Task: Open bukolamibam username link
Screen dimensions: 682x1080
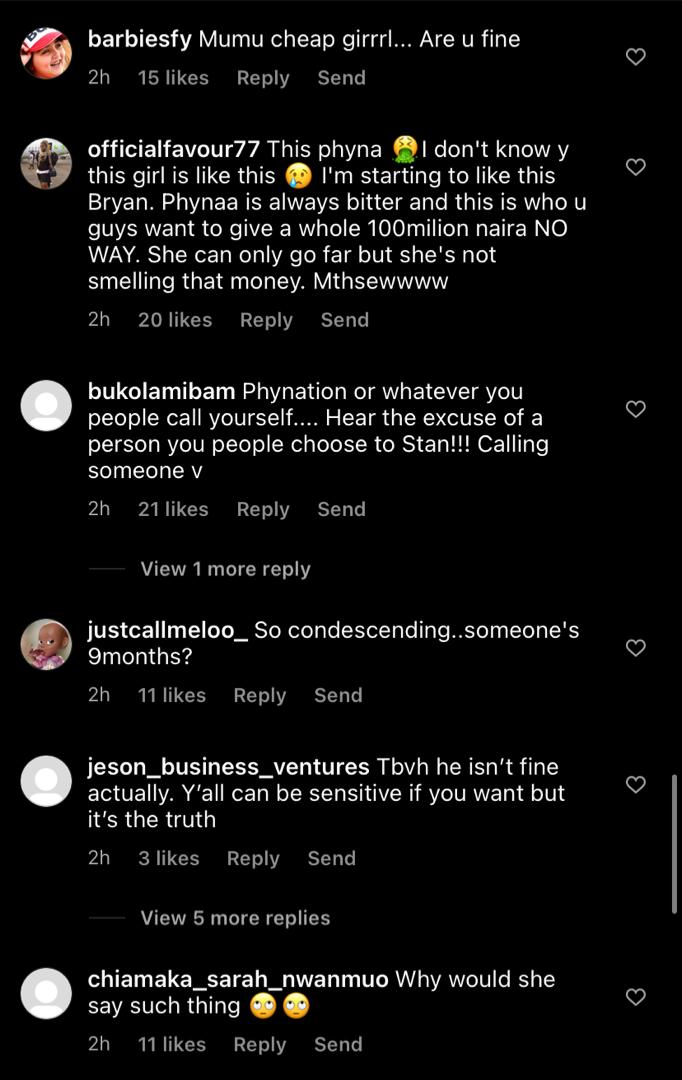Action: pos(161,391)
